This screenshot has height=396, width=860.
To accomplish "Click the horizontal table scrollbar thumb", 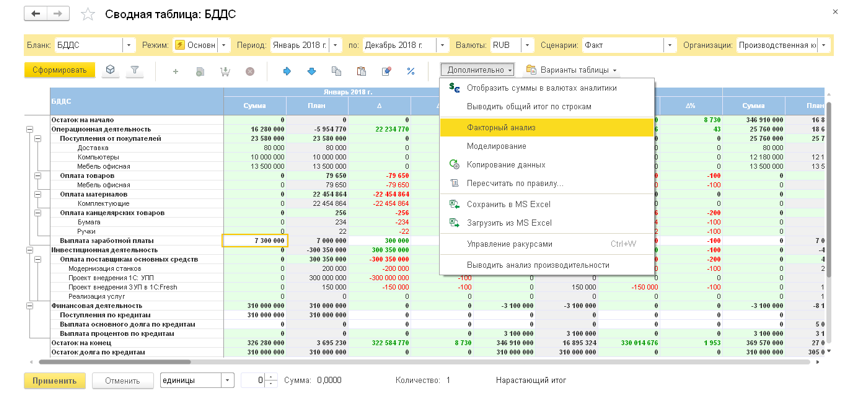I will point(115,362).
